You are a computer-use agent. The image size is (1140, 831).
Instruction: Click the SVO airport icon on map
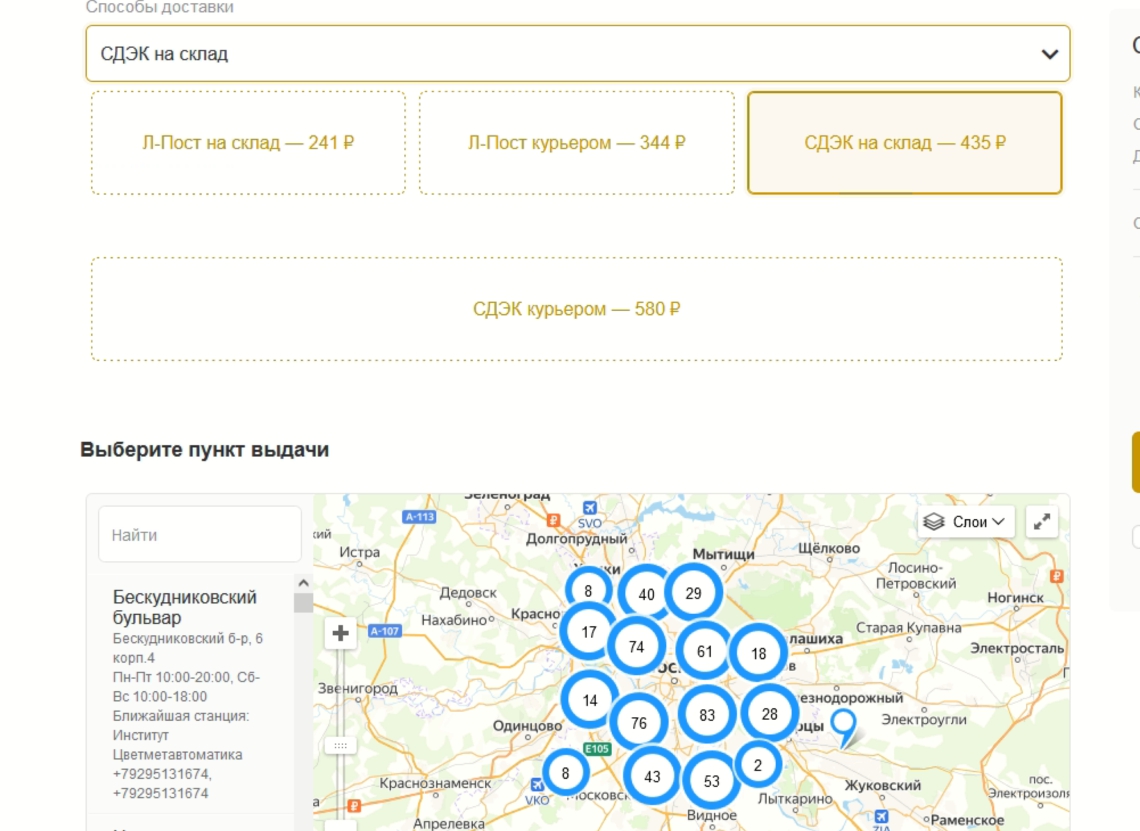point(589,507)
